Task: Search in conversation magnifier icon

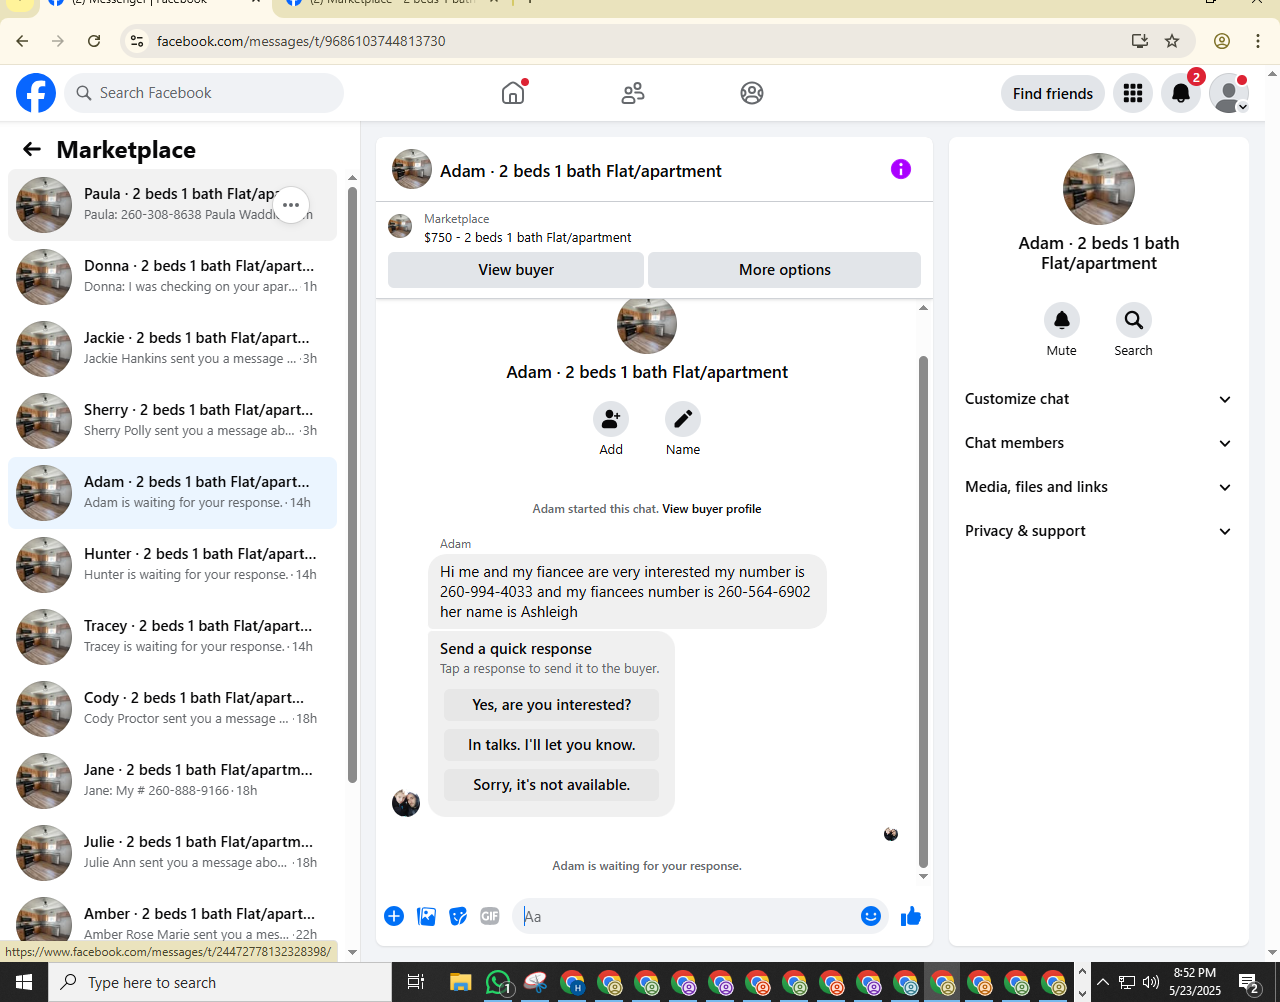Action: click(x=1134, y=320)
